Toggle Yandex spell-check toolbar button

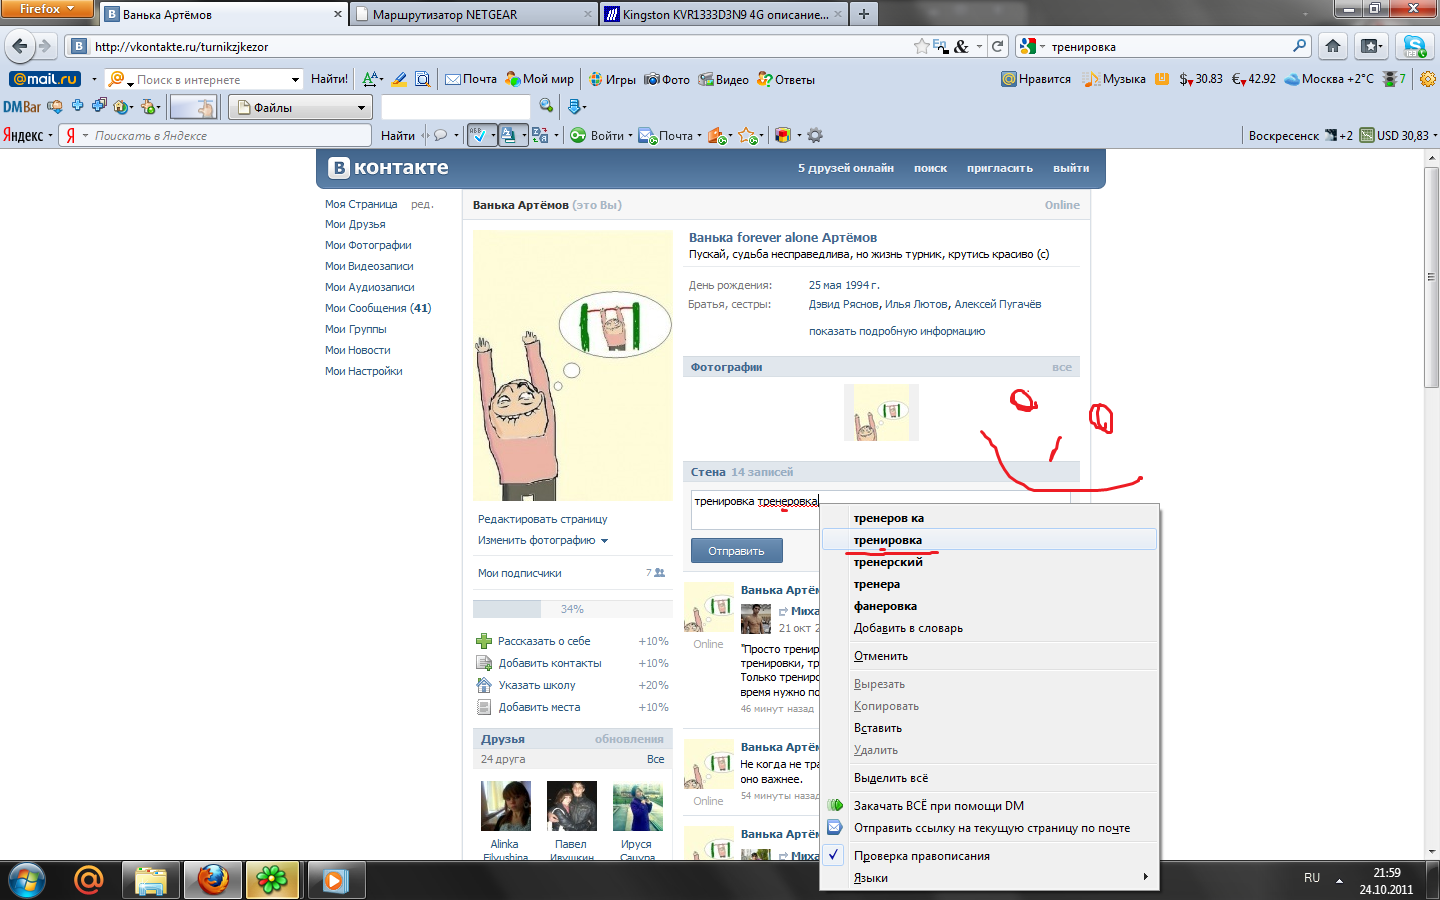(x=482, y=135)
